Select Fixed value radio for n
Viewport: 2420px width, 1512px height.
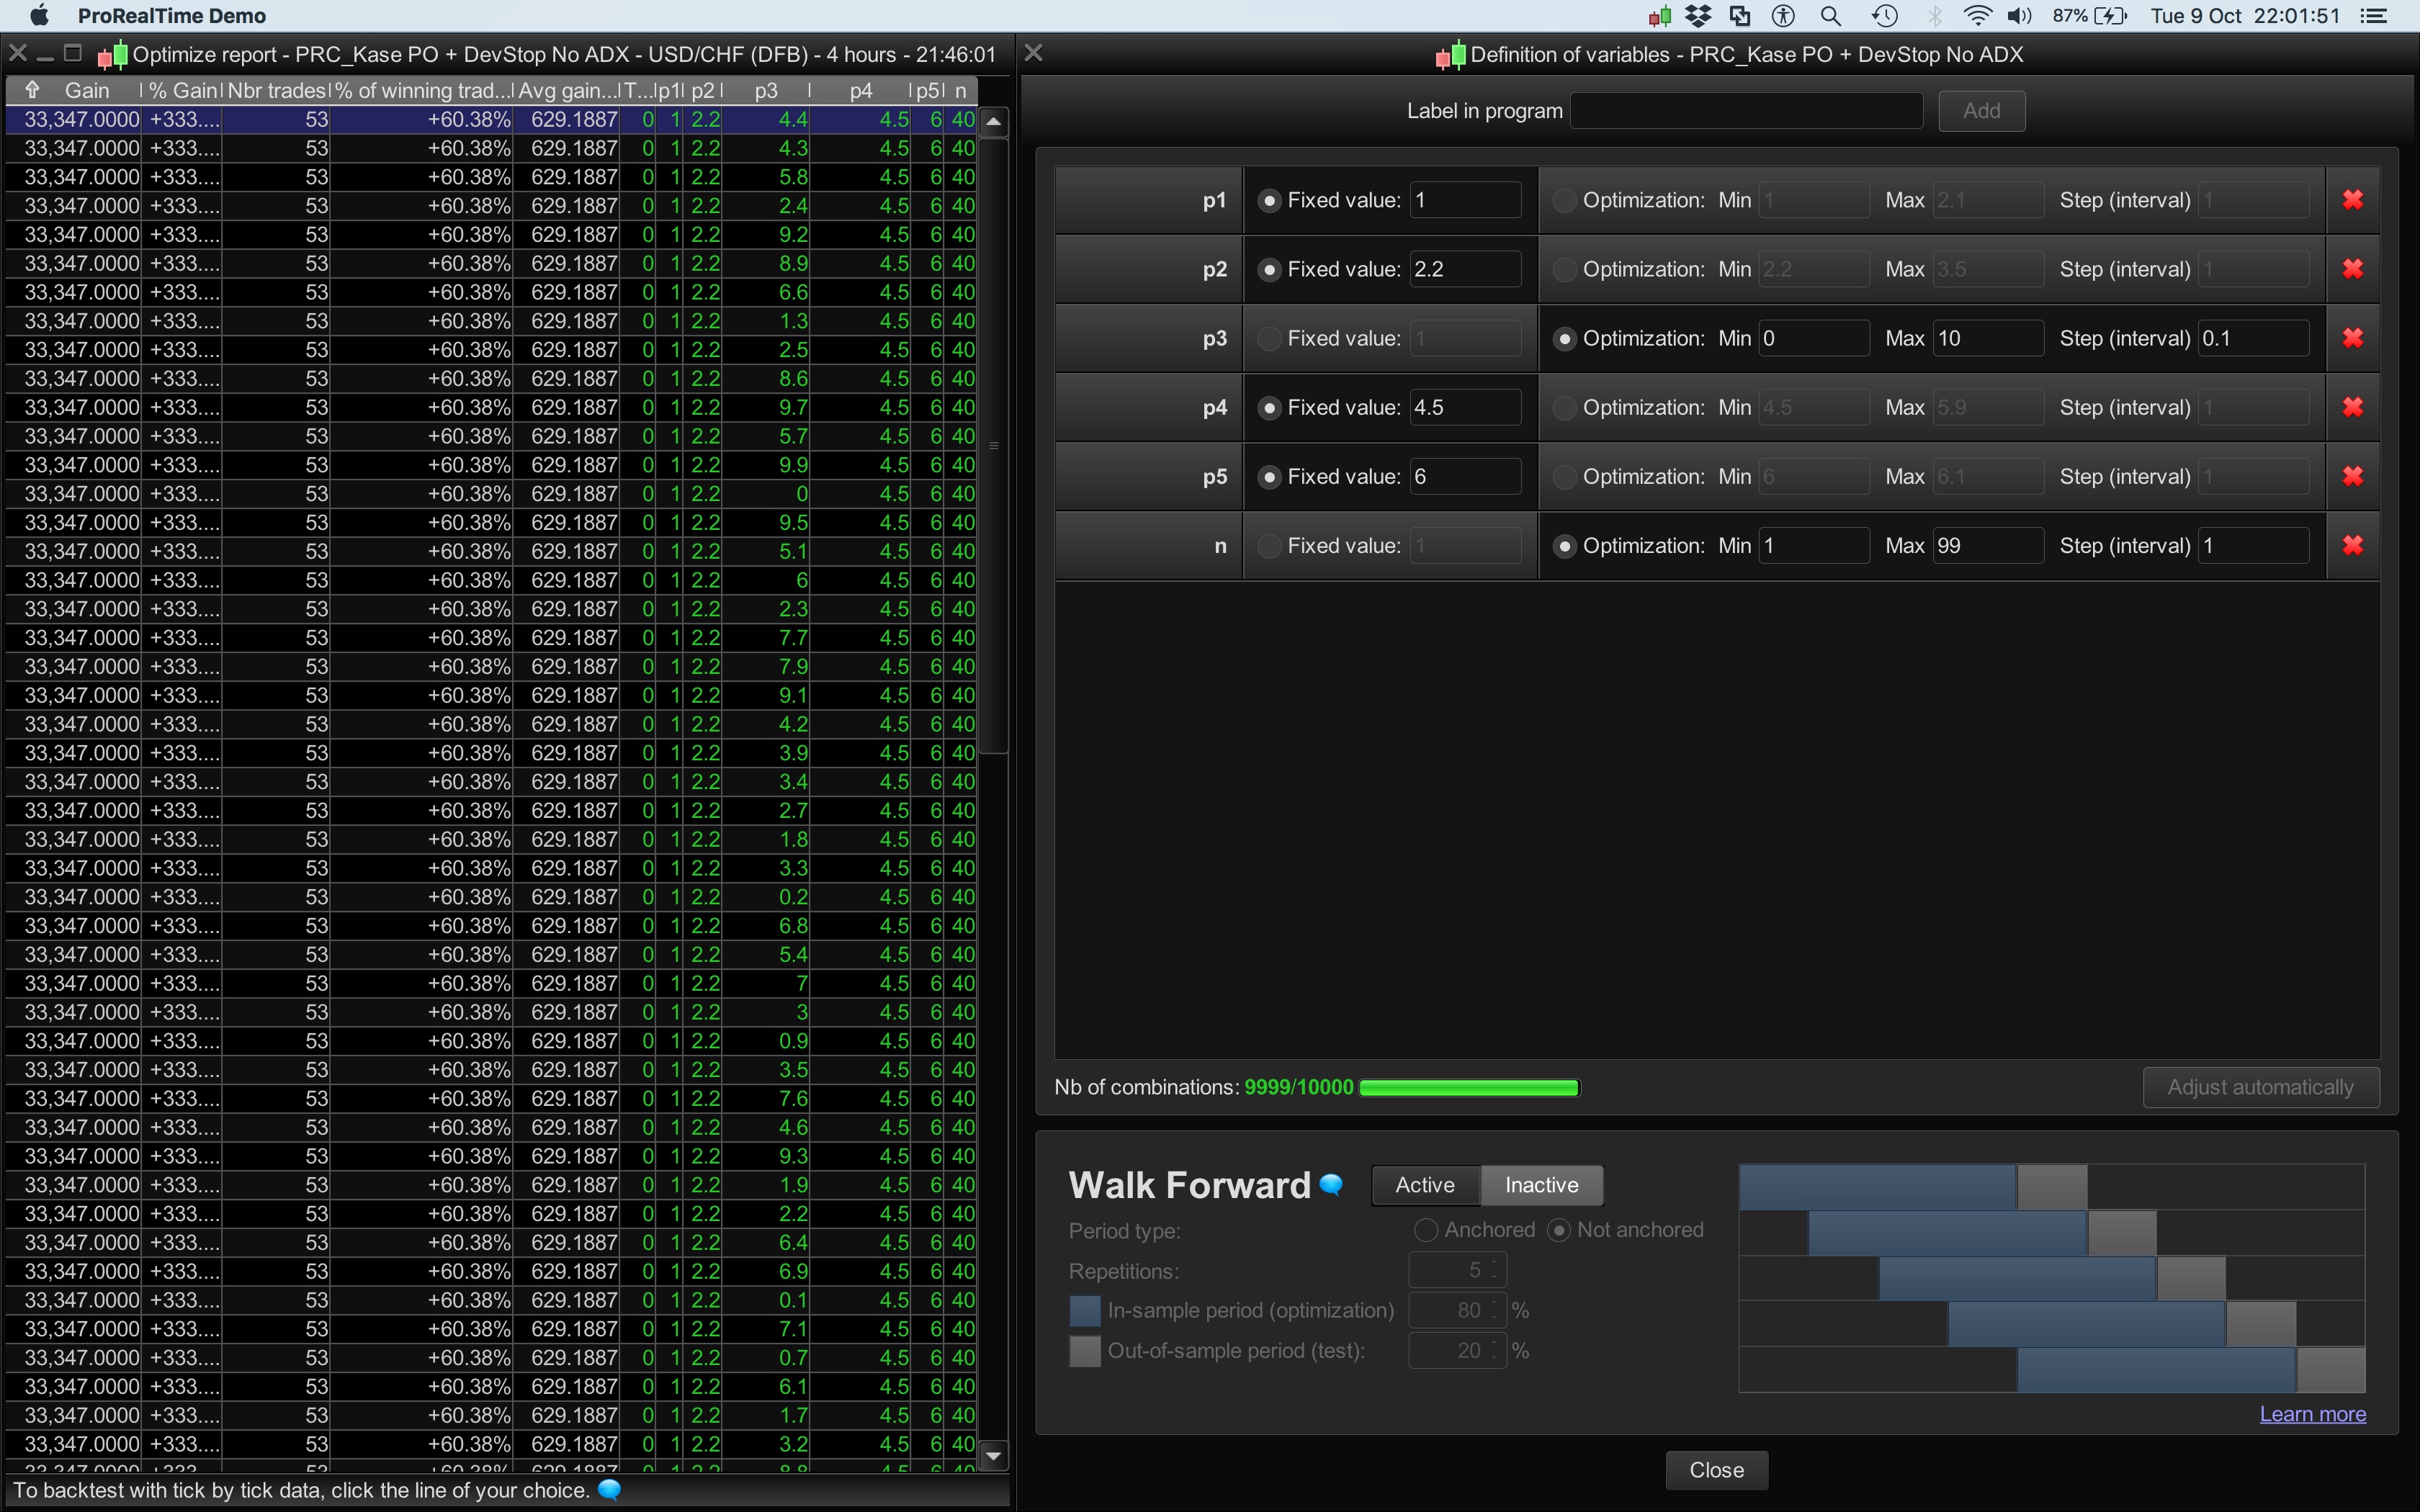pyautogui.click(x=1269, y=546)
